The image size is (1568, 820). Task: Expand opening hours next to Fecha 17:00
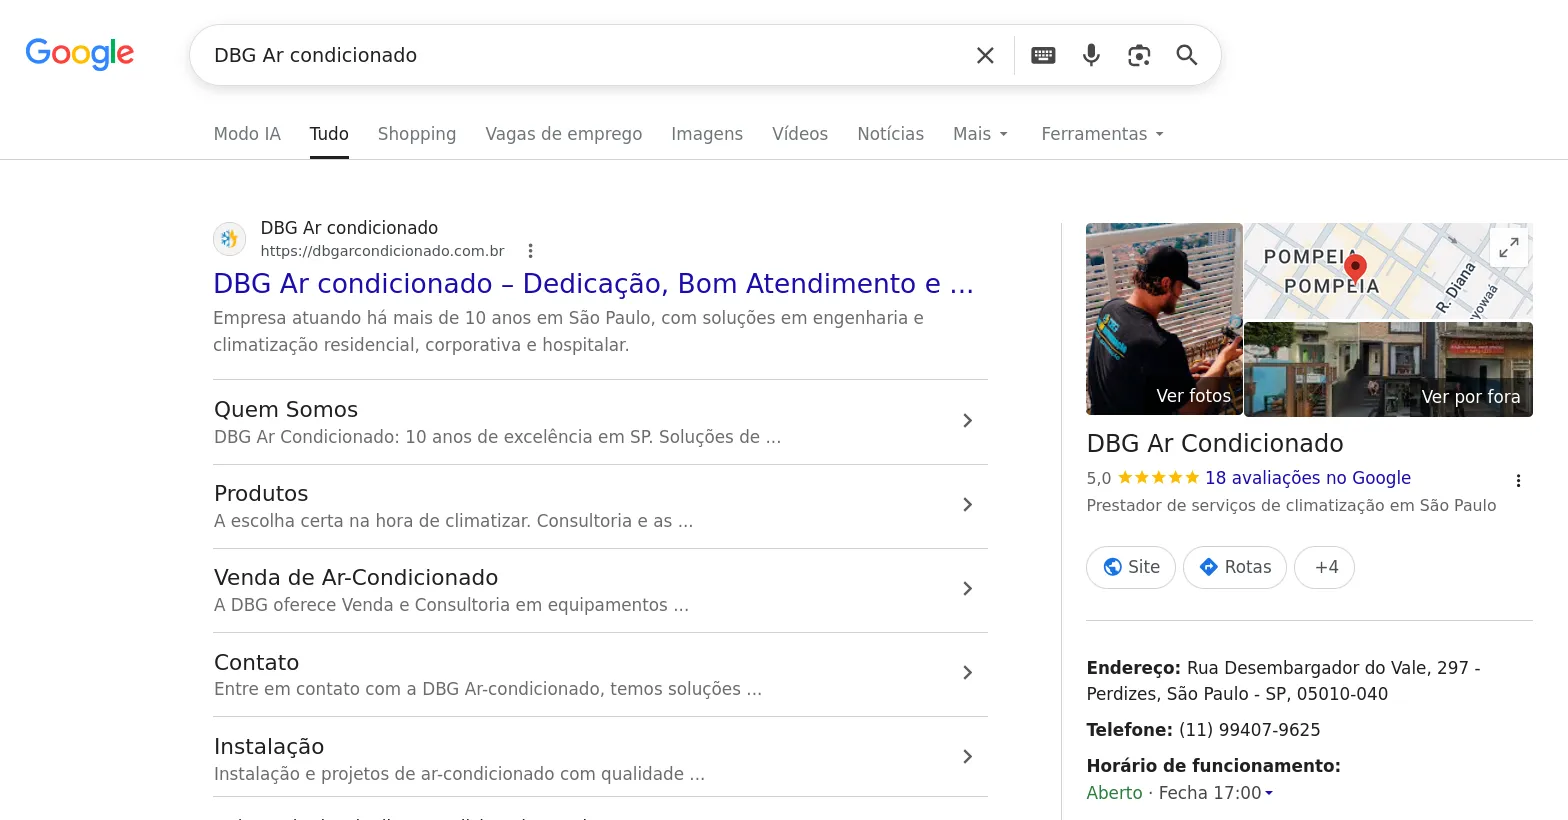coord(1269,793)
